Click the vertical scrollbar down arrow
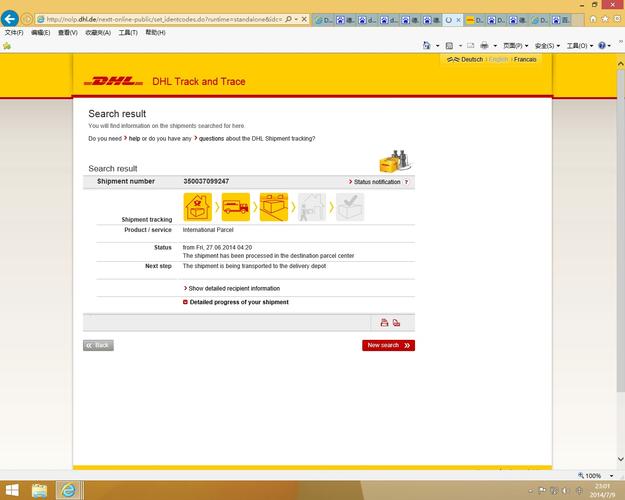Screen dimensions: 625x500 click(621, 459)
